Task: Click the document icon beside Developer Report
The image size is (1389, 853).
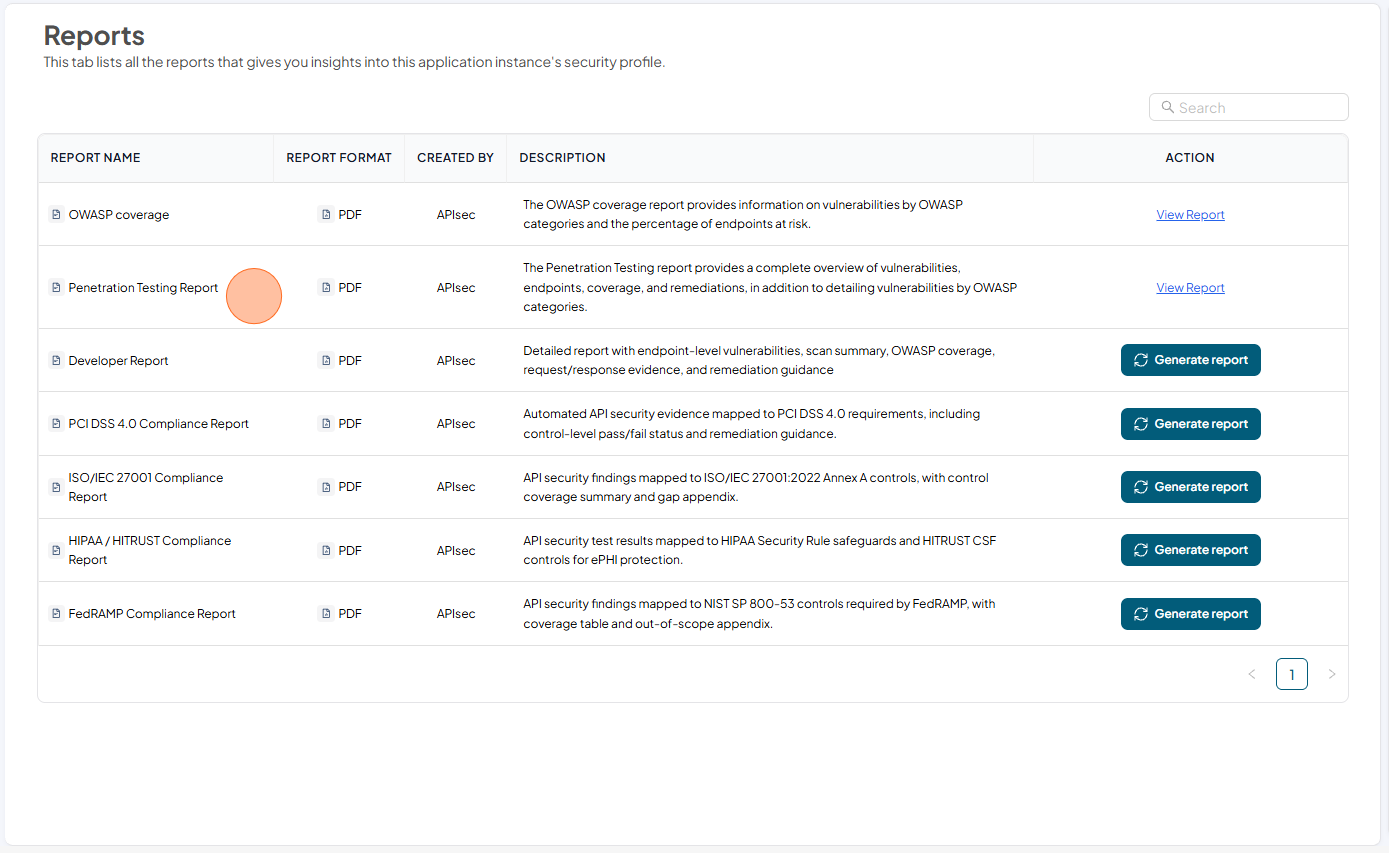Action: coord(56,360)
